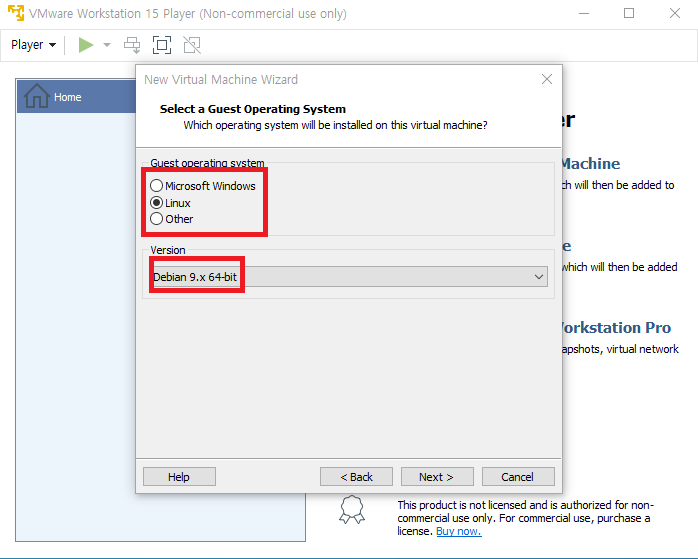Click the Help button in wizard

point(179,477)
